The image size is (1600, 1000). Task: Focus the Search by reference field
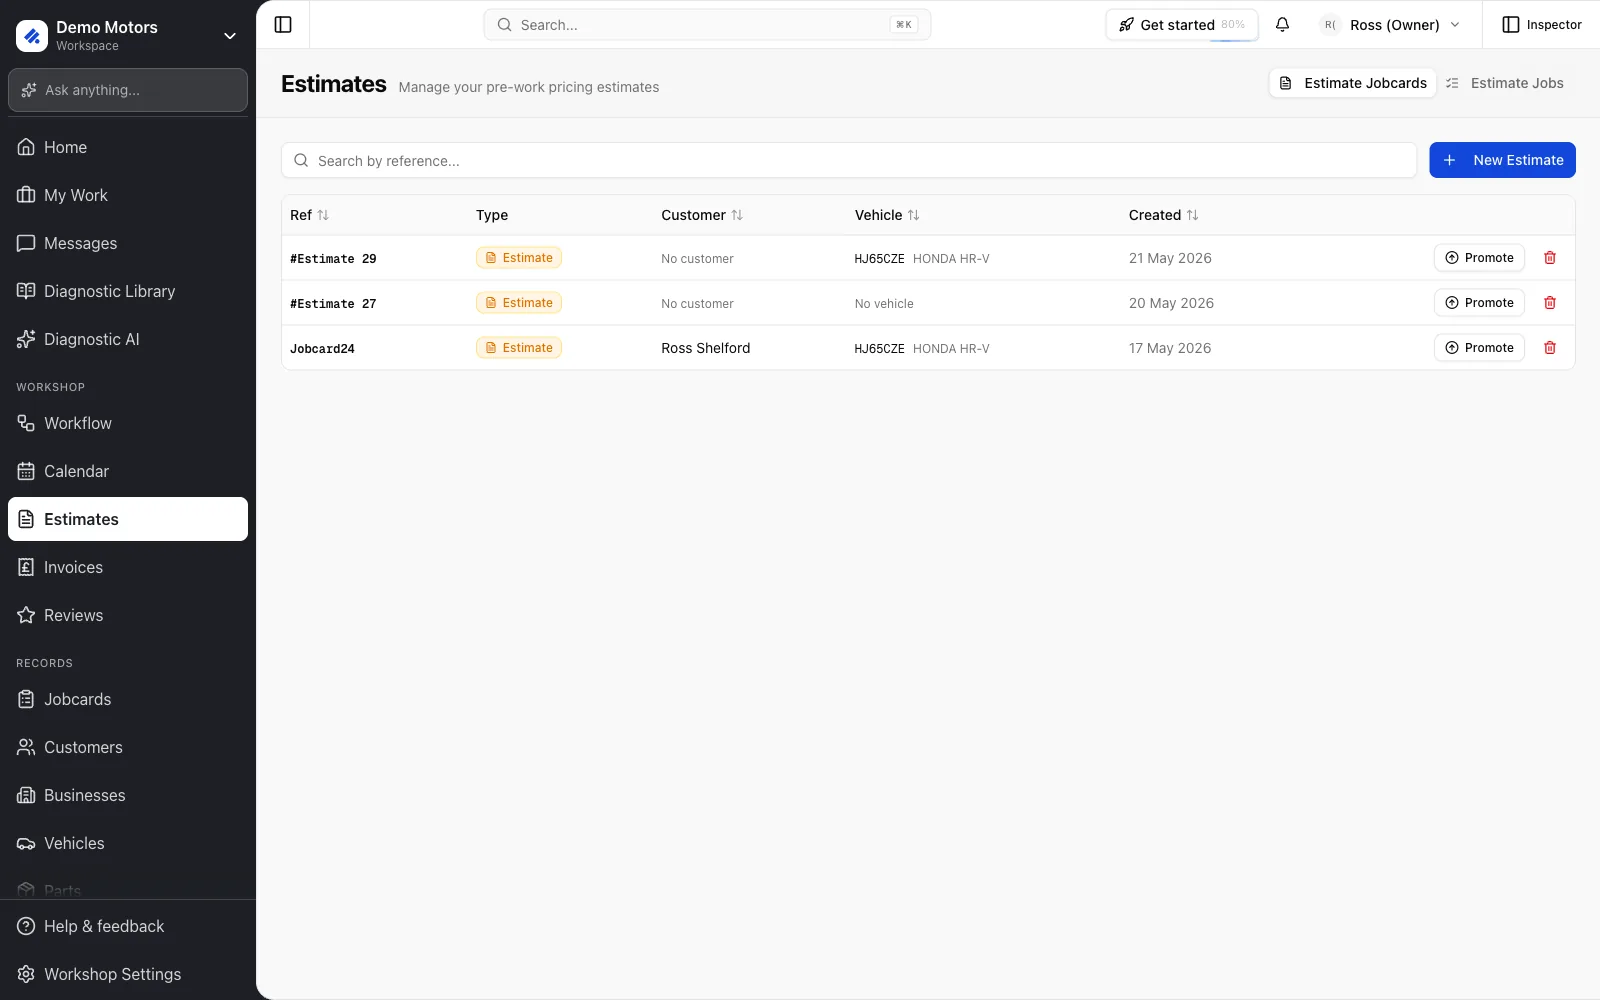[849, 160]
